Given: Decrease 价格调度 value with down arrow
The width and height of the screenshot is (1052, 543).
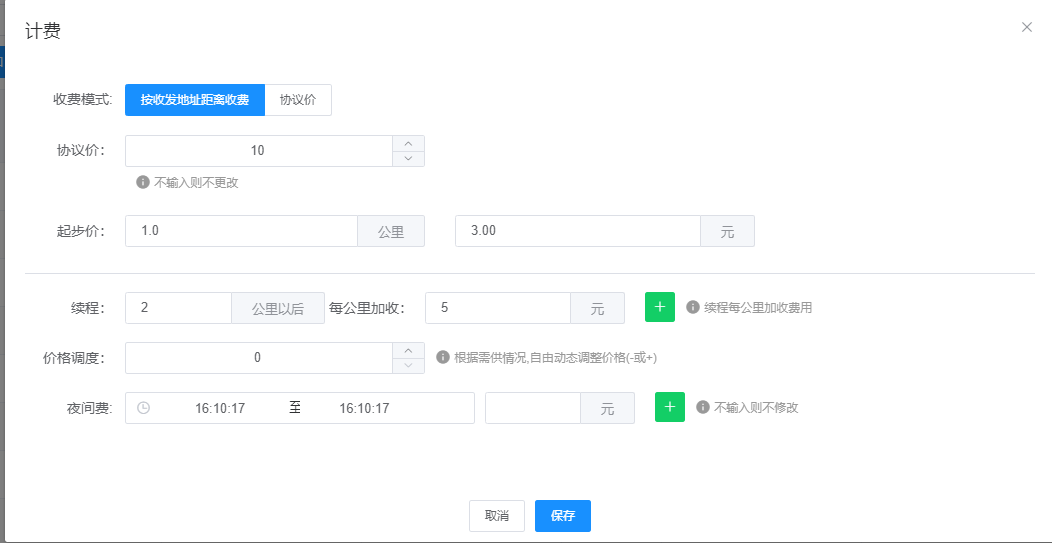Looking at the screenshot, I should 408,365.
